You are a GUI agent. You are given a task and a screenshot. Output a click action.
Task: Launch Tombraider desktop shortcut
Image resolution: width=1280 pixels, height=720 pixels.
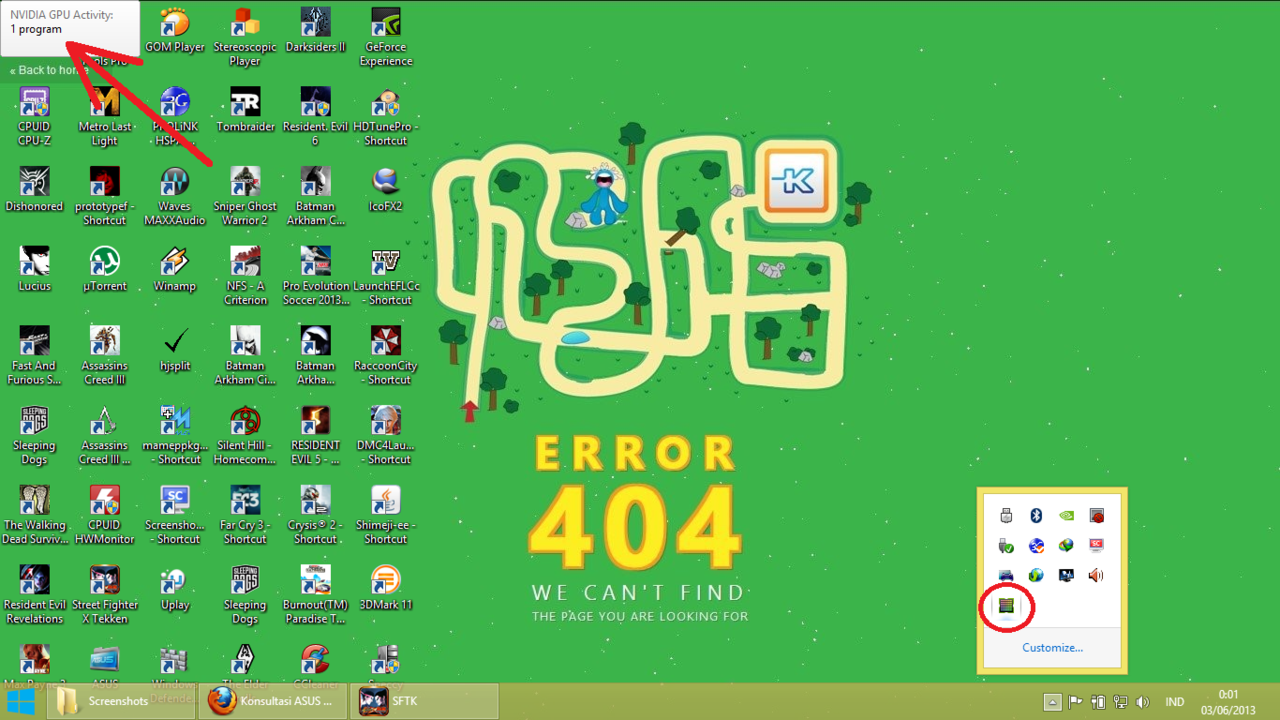(x=245, y=110)
